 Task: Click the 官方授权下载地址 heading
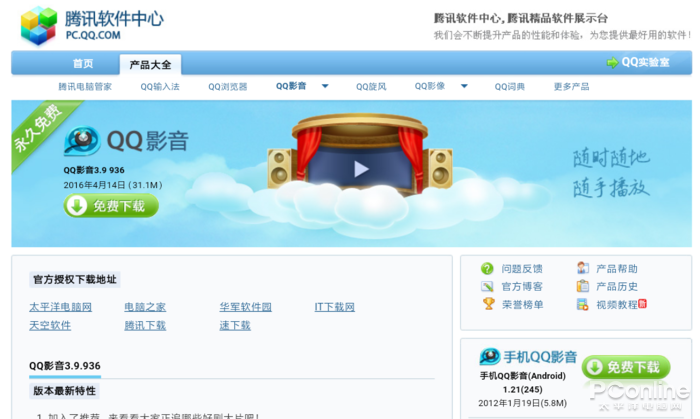coord(75,280)
